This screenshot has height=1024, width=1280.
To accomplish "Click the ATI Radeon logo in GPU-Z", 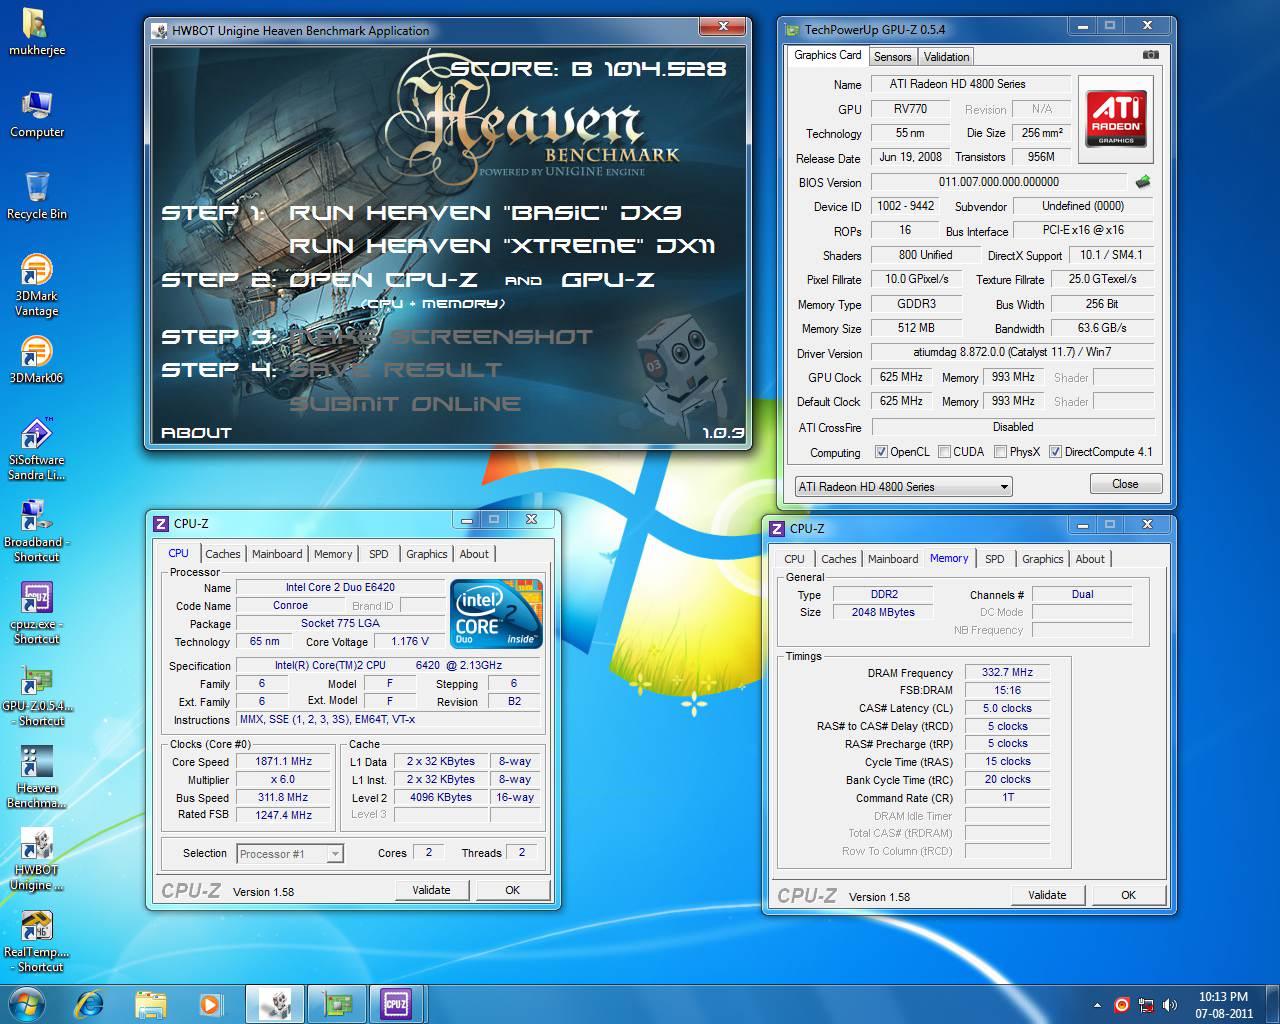I will click(1116, 119).
